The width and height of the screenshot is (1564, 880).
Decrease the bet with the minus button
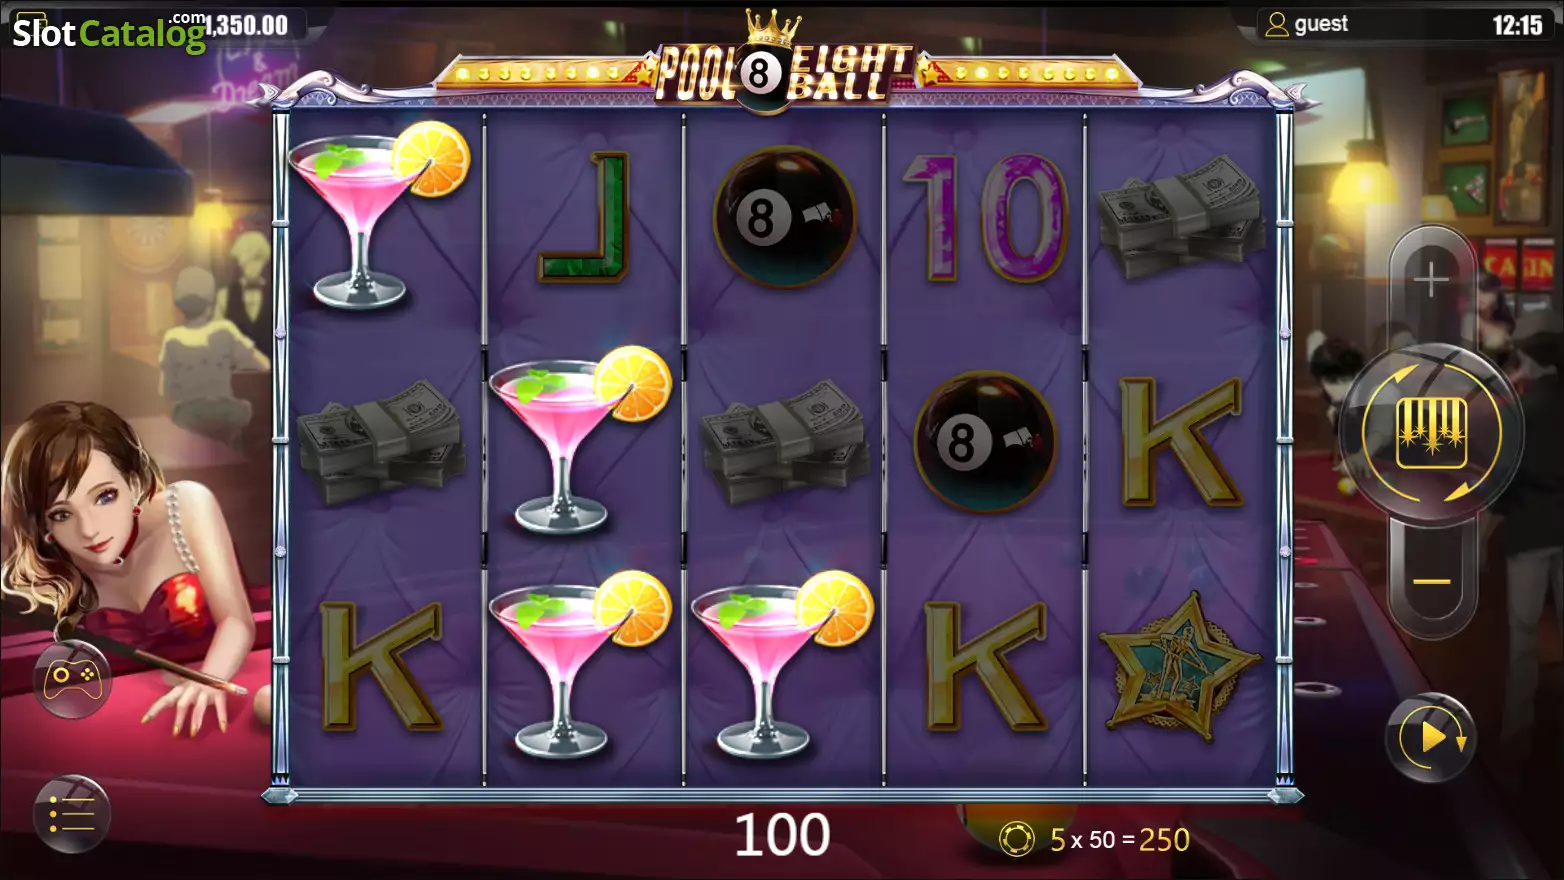(1431, 581)
